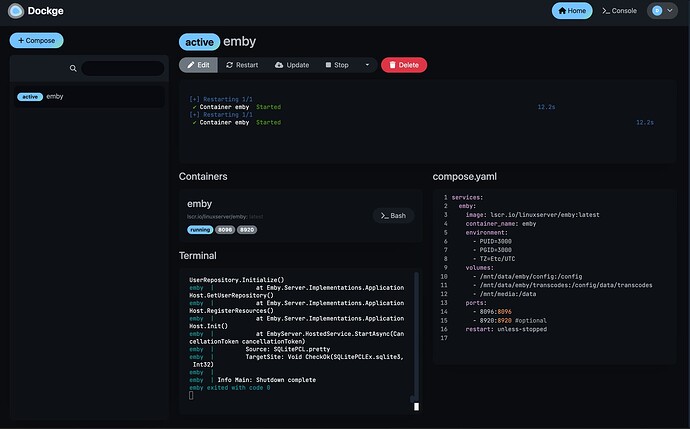Click the active badge in the sidebar
Viewport: 690px width, 429px height.
[x=30, y=97]
